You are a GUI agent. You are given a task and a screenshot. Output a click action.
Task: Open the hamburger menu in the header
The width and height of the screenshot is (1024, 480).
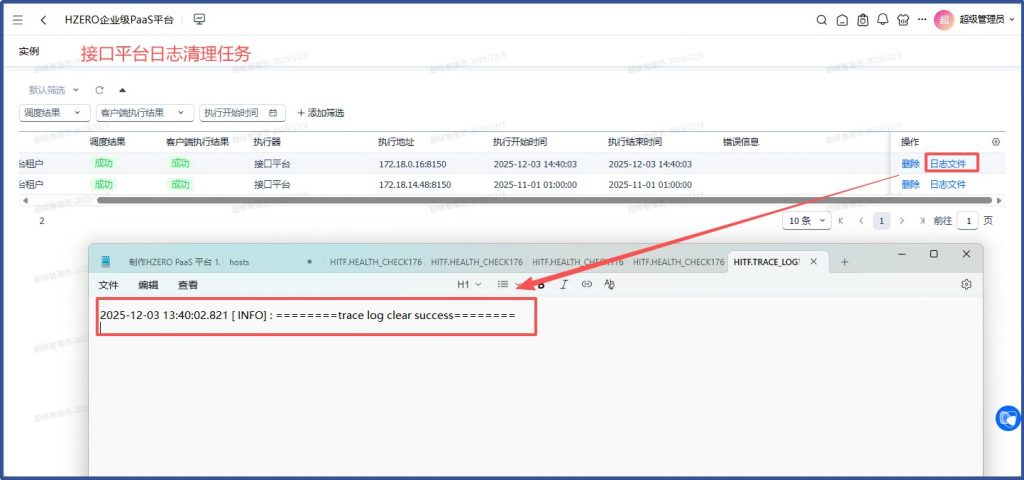(18, 19)
